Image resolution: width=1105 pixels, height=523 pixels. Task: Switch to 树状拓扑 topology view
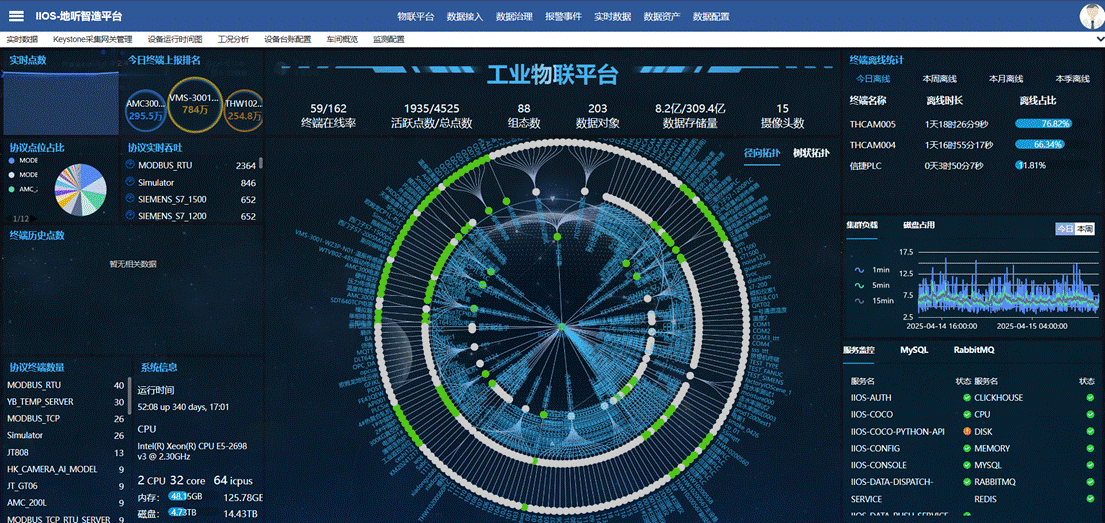(x=811, y=153)
